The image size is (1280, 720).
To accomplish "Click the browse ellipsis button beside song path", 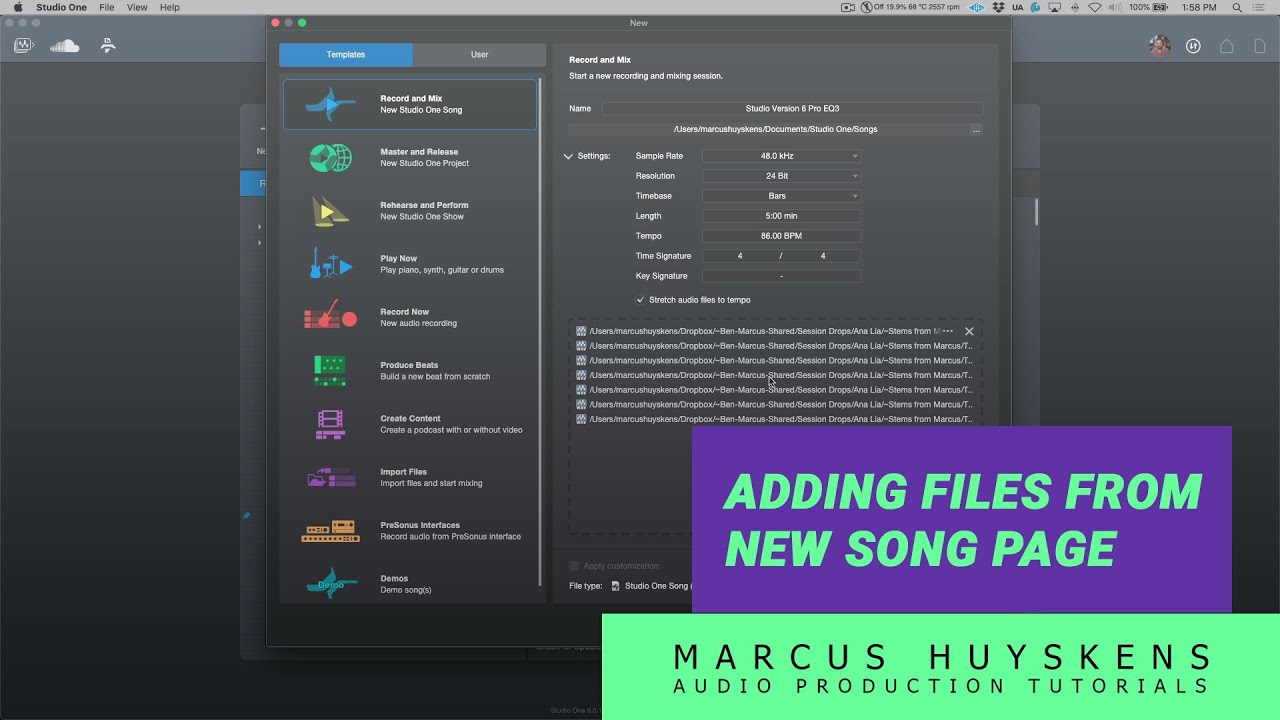I will click(976, 130).
